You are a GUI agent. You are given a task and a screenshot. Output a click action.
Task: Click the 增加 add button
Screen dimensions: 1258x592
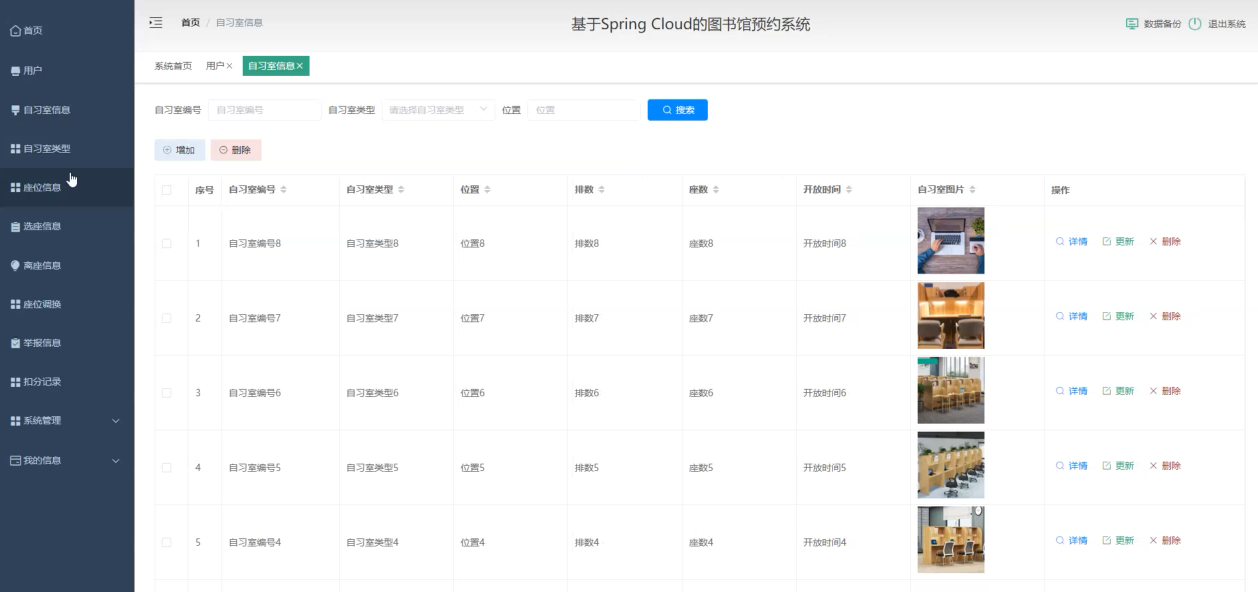coord(180,150)
